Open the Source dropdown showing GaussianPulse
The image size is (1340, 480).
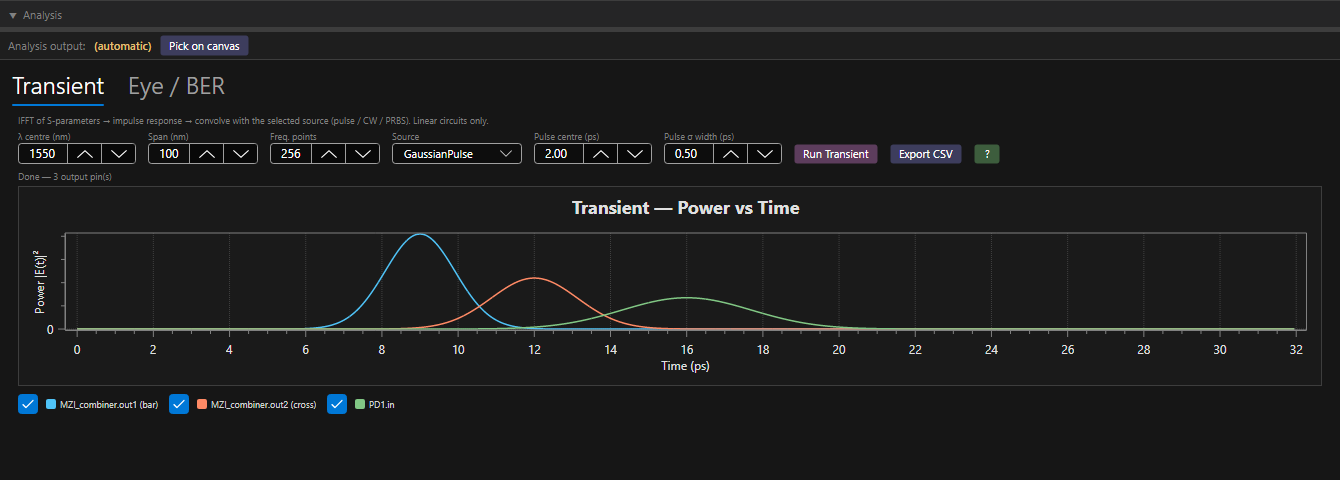tap(456, 154)
